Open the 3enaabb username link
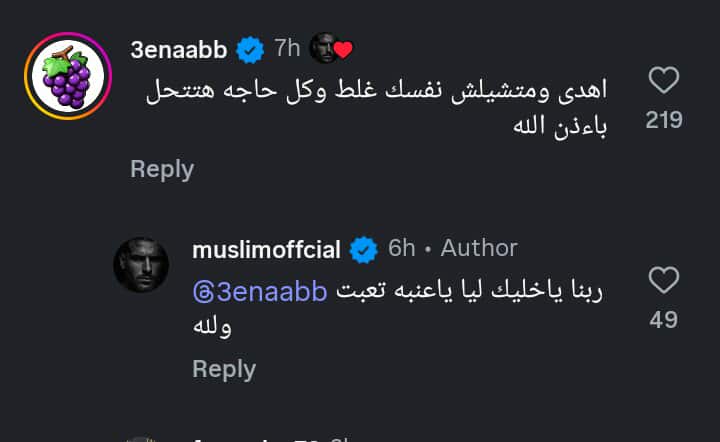 (179, 48)
